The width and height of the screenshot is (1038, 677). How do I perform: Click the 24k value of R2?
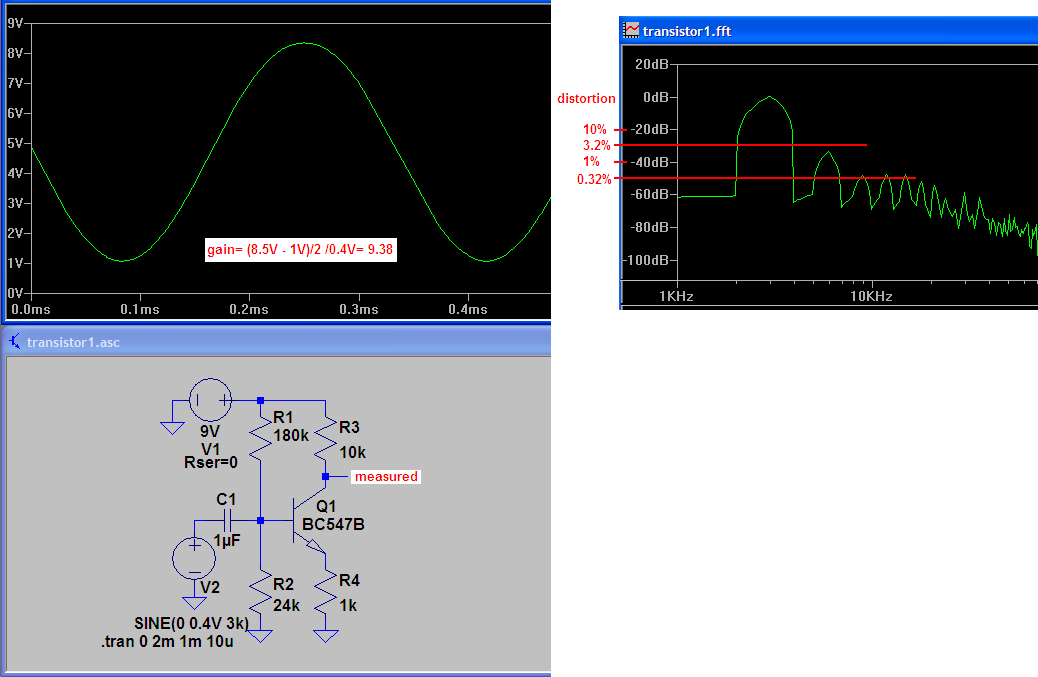click(x=287, y=605)
